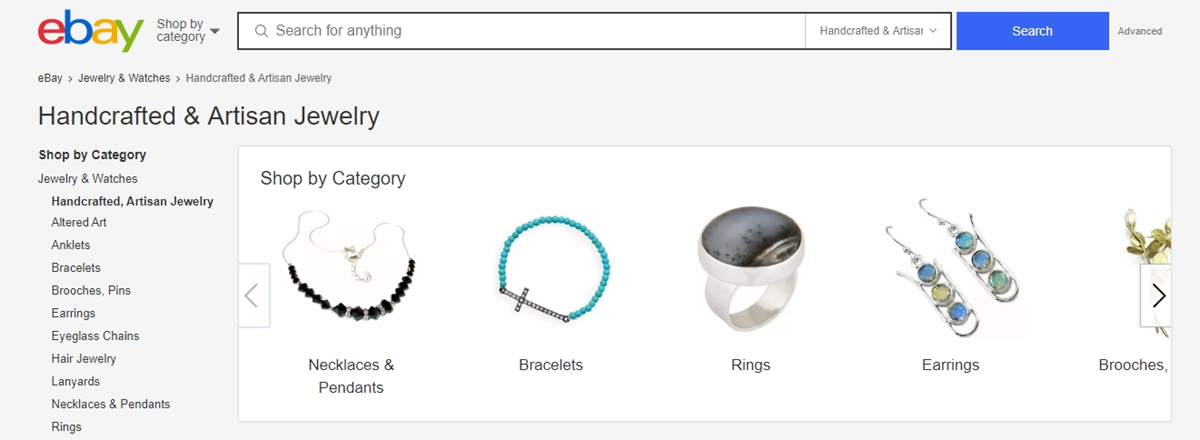This screenshot has width=1200, height=440.
Task: Open the turquoise Bracelets image
Action: pyautogui.click(x=551, y=270)
